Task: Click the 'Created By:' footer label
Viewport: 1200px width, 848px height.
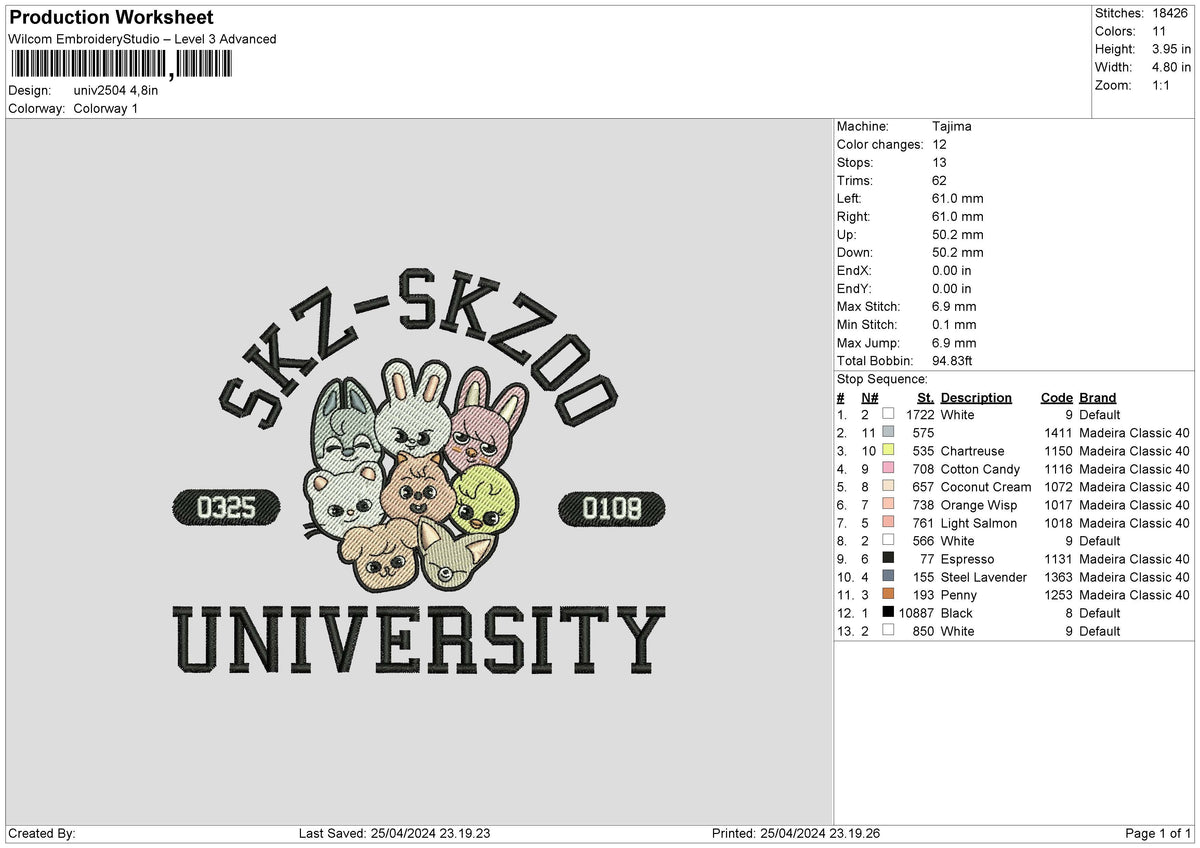Action: (x=42, y=833)
